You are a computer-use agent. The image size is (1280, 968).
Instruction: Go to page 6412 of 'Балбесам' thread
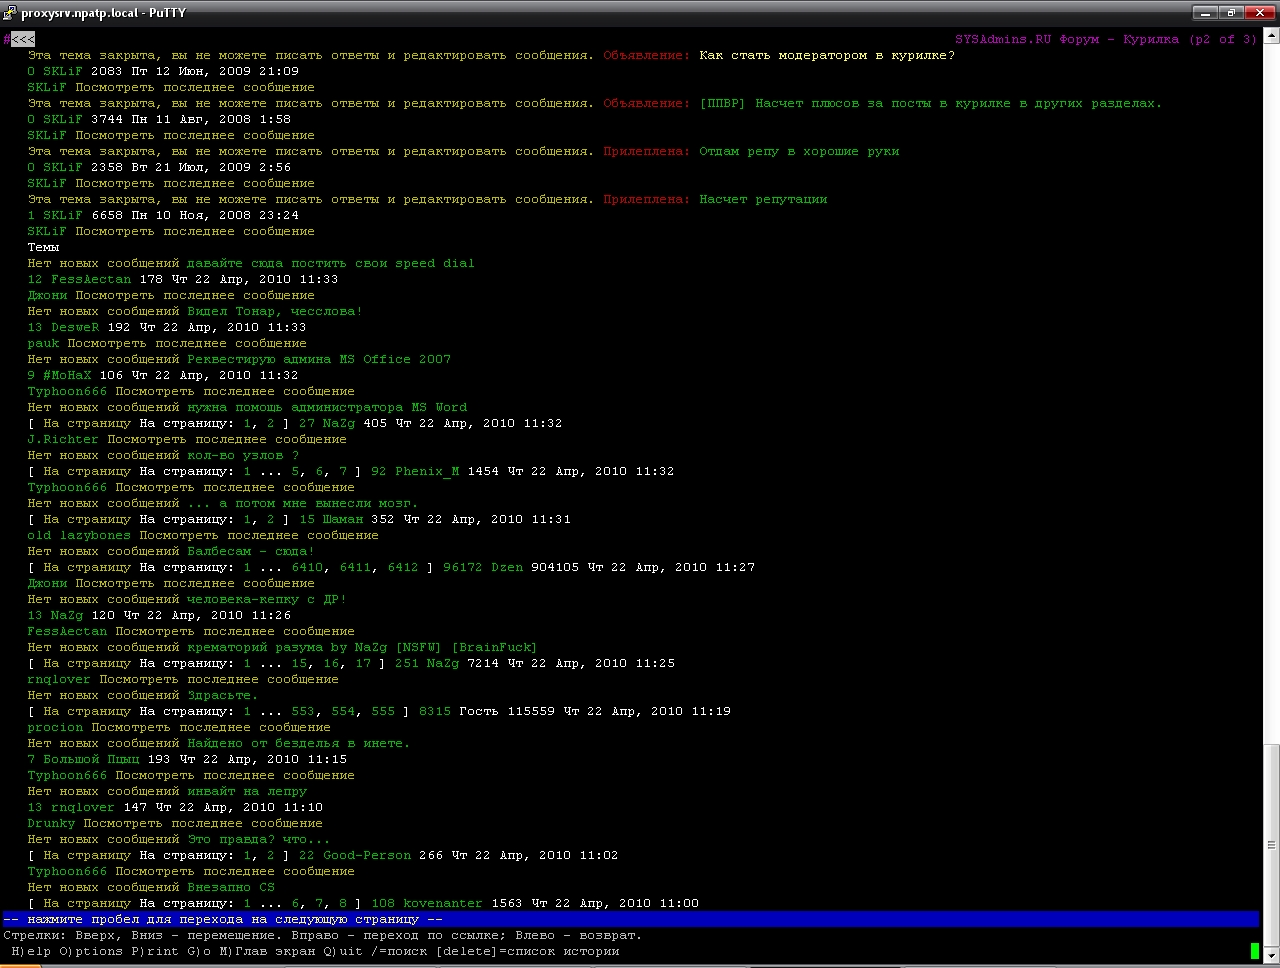[403, 567]
